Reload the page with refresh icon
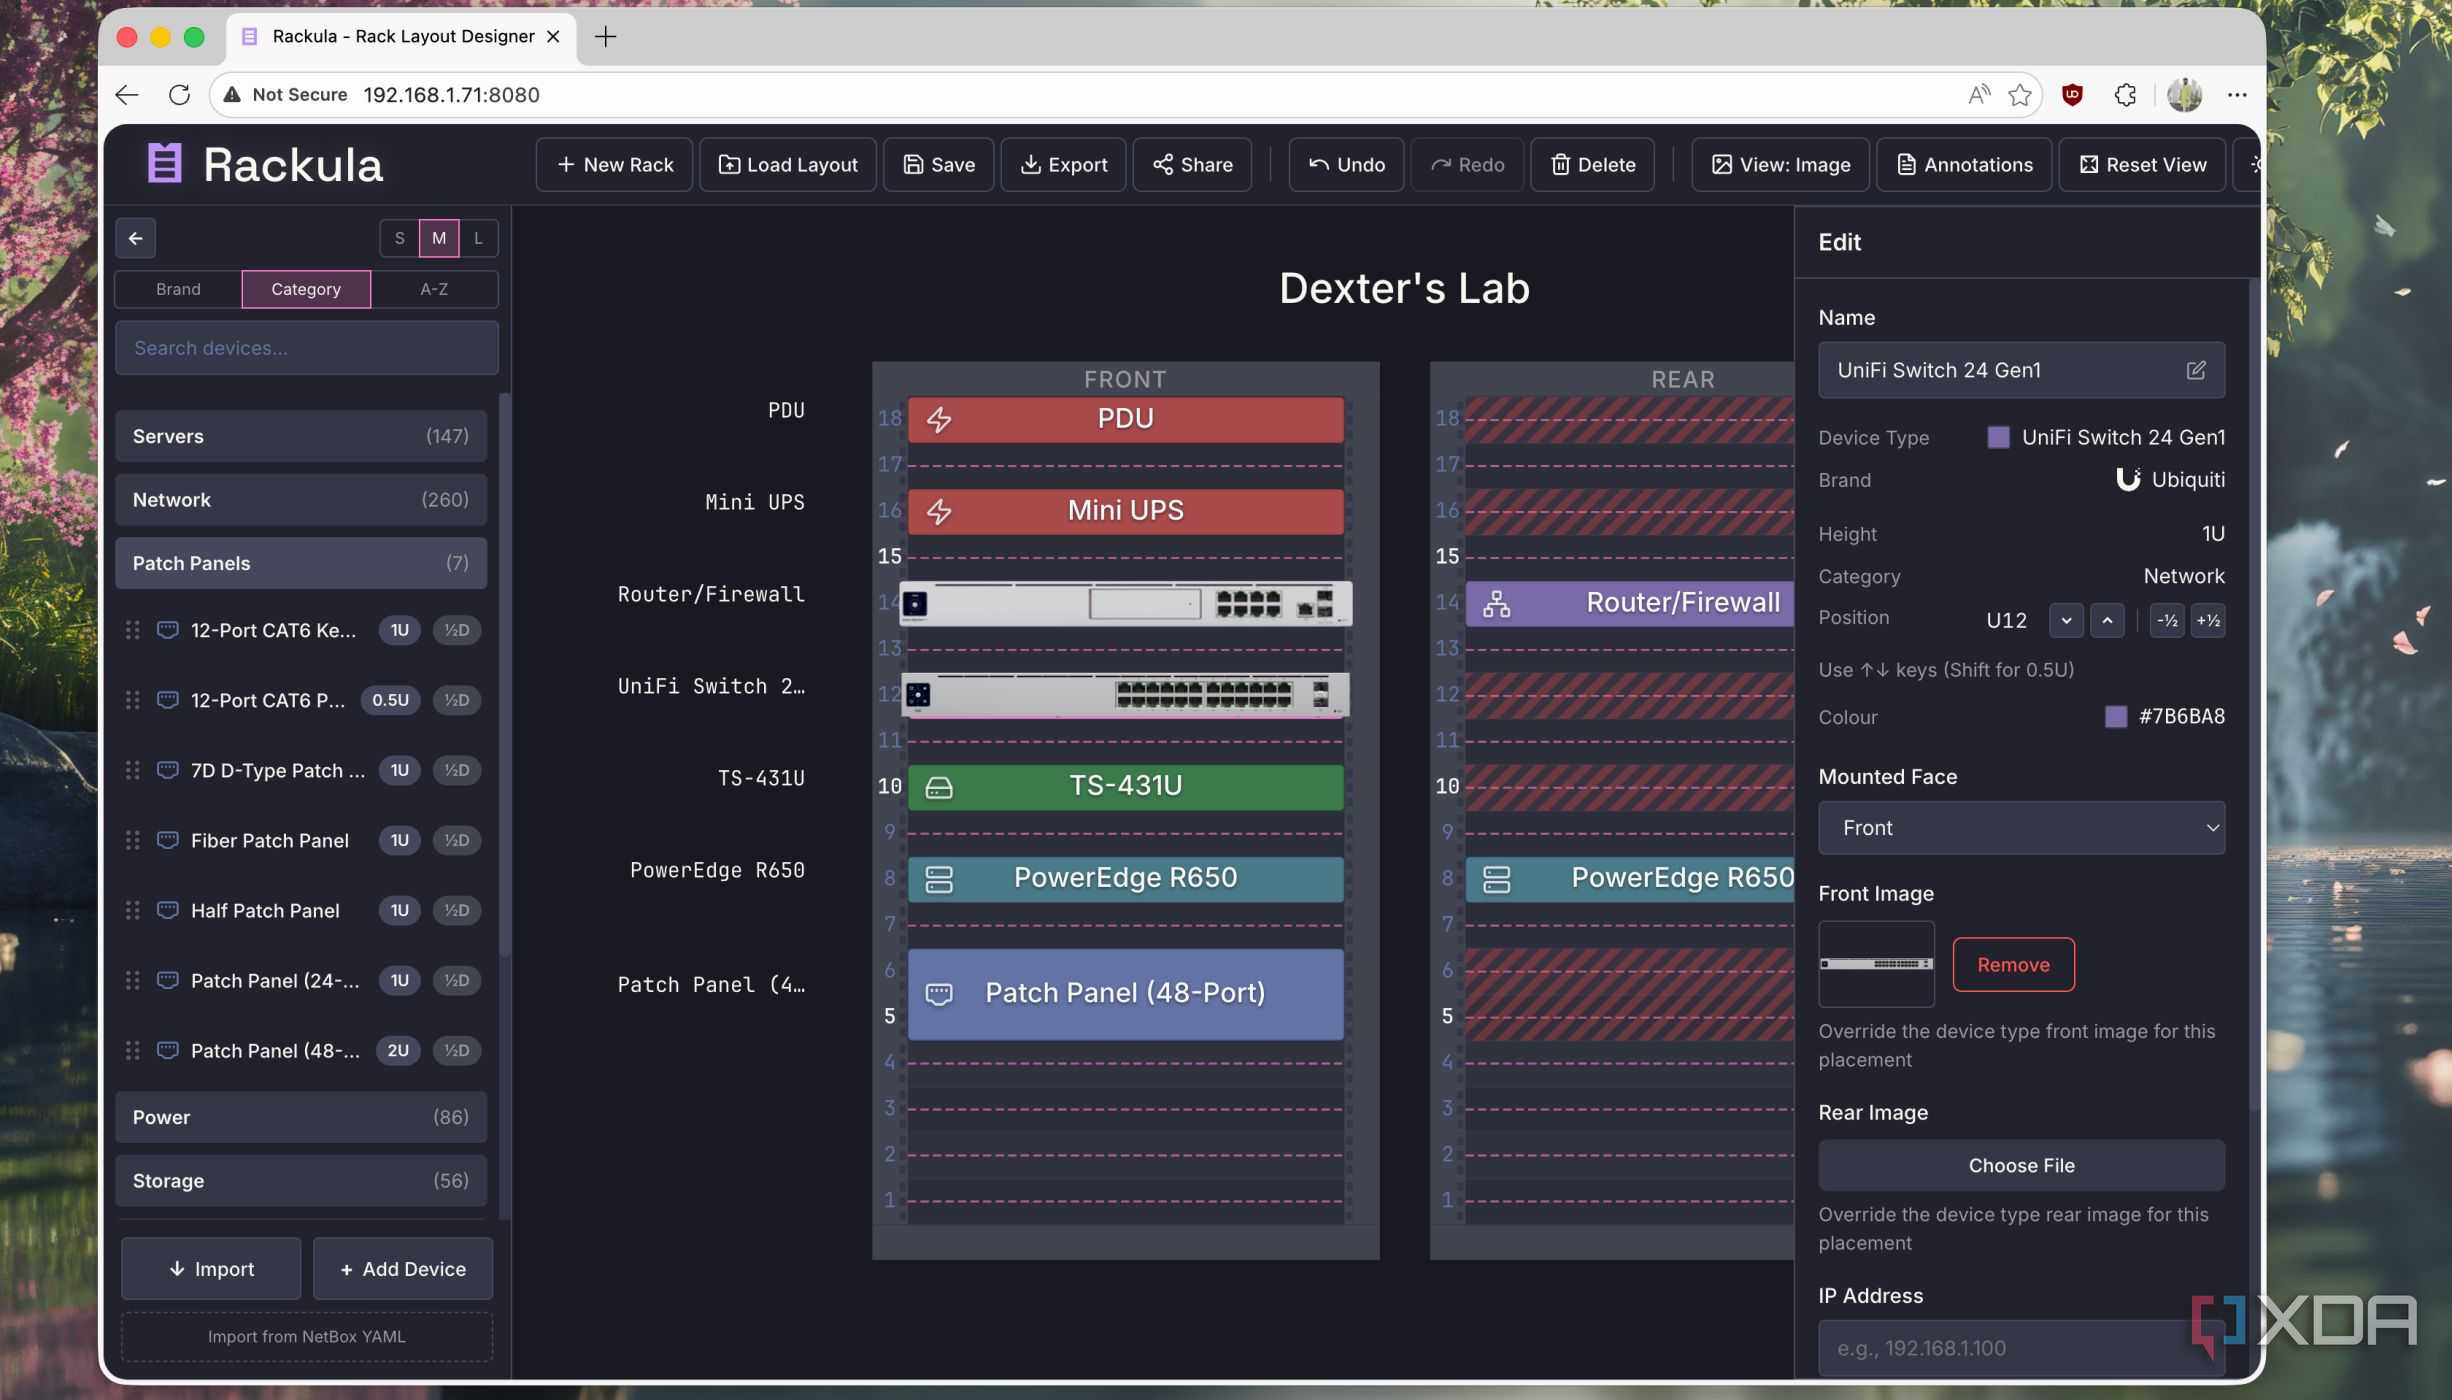Image resolution: width=2452 pixels, height=1400 pixels. click(179, 94)
